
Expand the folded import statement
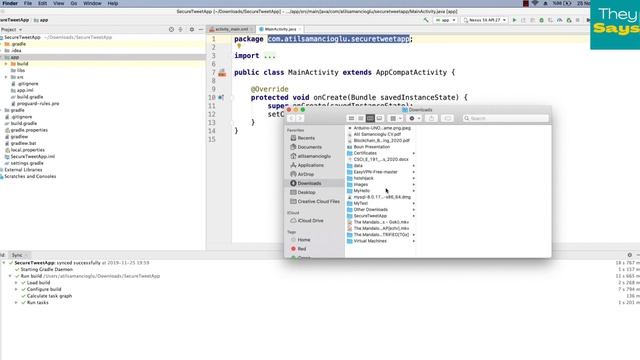[269, 56]
